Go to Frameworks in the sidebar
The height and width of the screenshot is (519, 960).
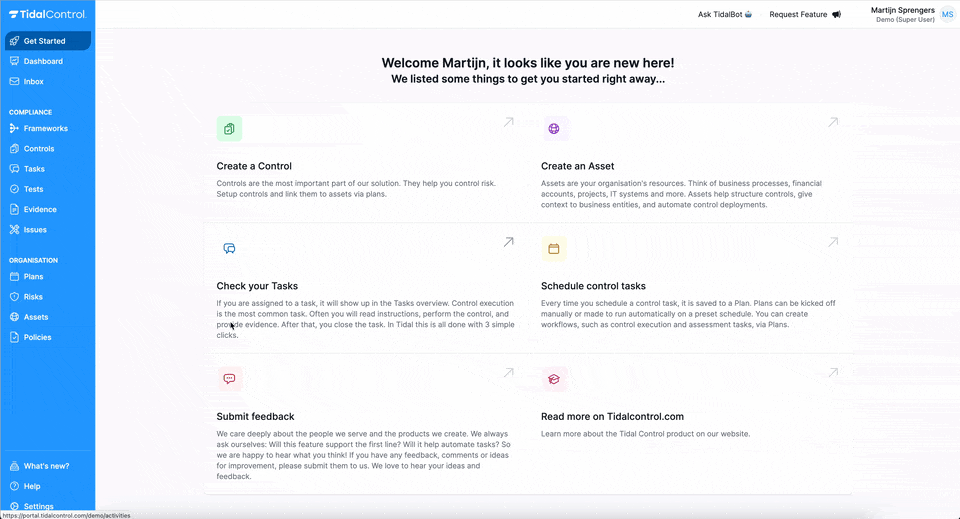[x=45, y=128]
